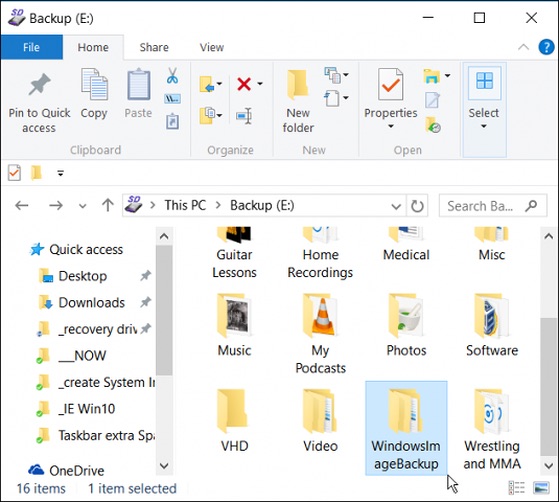Viewport: 559px width, 502px height.
Task: Switch to details view in status bar
Action: (517, 487)
